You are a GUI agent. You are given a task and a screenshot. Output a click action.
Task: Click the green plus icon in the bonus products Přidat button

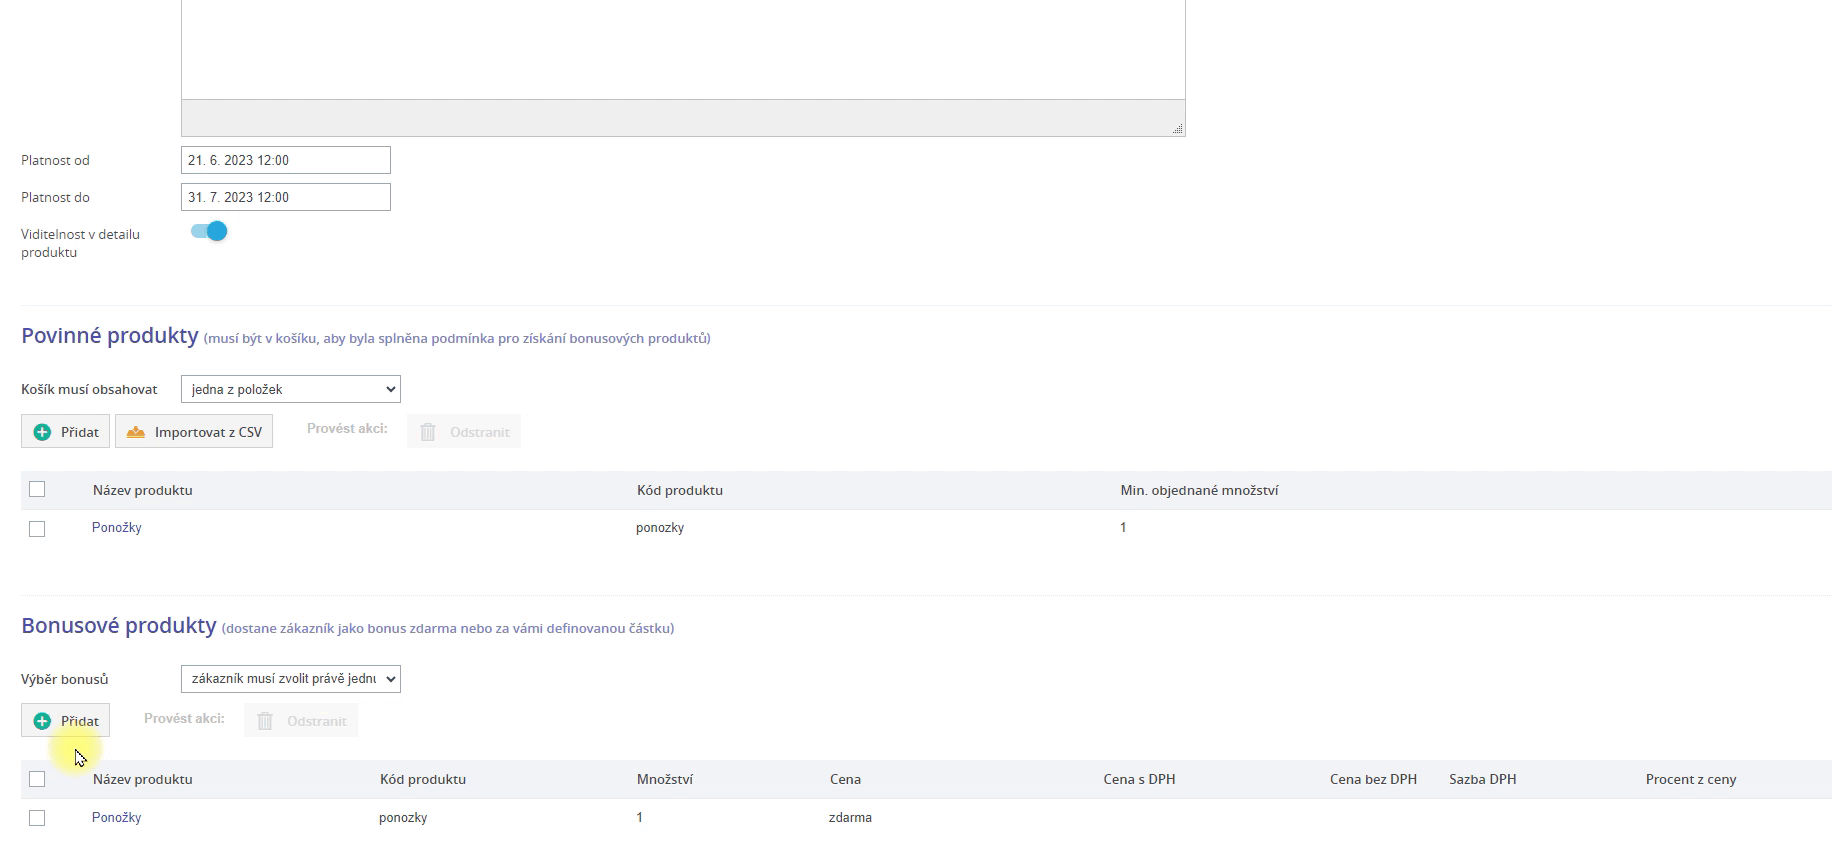pos(42,721)
